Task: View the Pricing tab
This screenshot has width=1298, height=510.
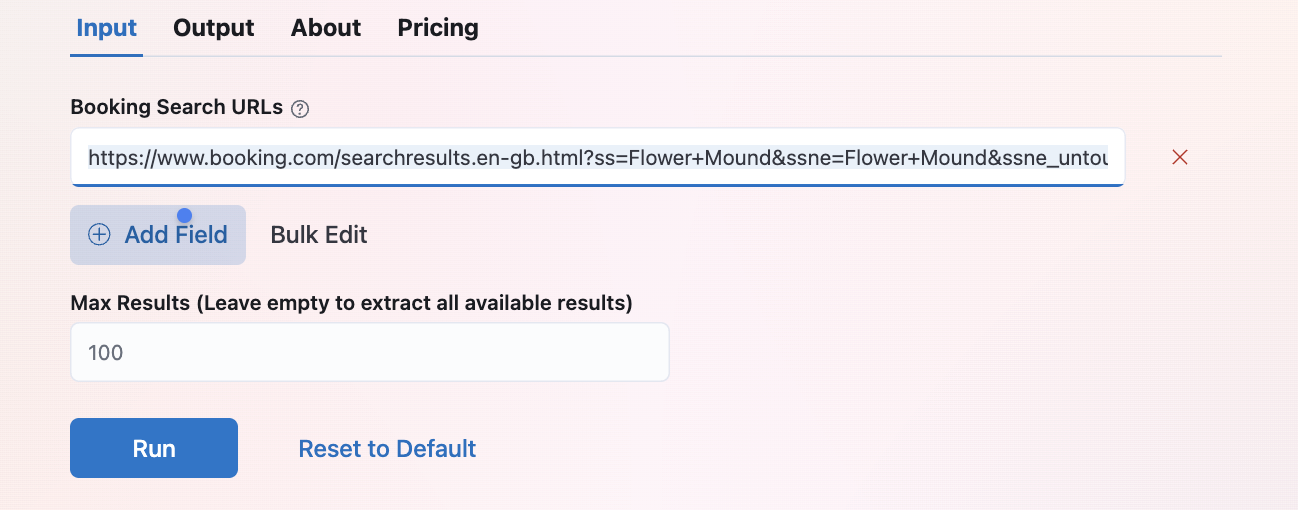Action: [438, 28]
